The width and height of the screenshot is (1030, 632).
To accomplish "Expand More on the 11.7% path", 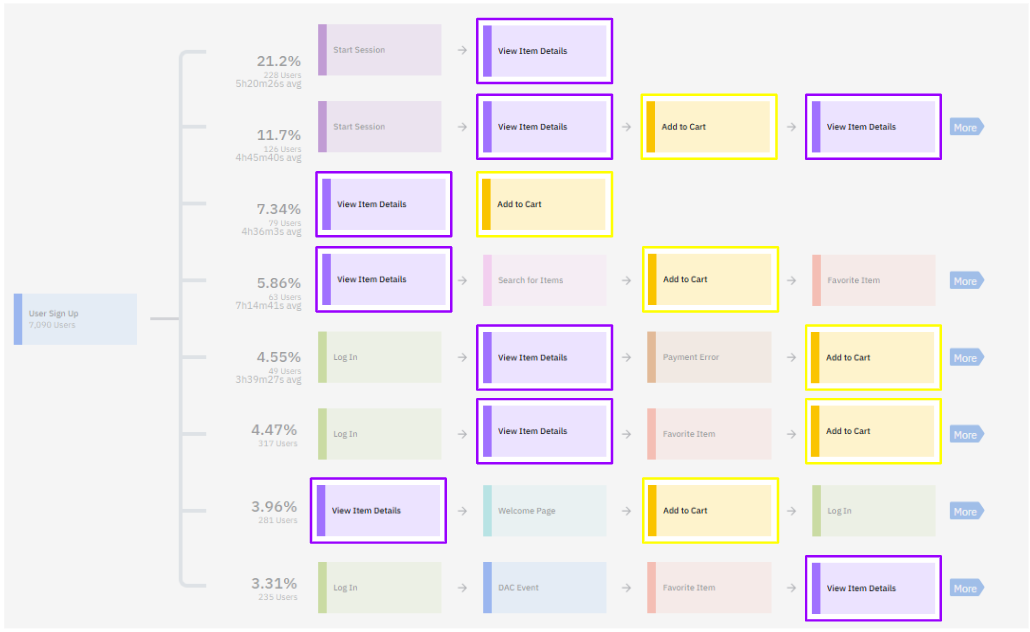I will 966,127.
